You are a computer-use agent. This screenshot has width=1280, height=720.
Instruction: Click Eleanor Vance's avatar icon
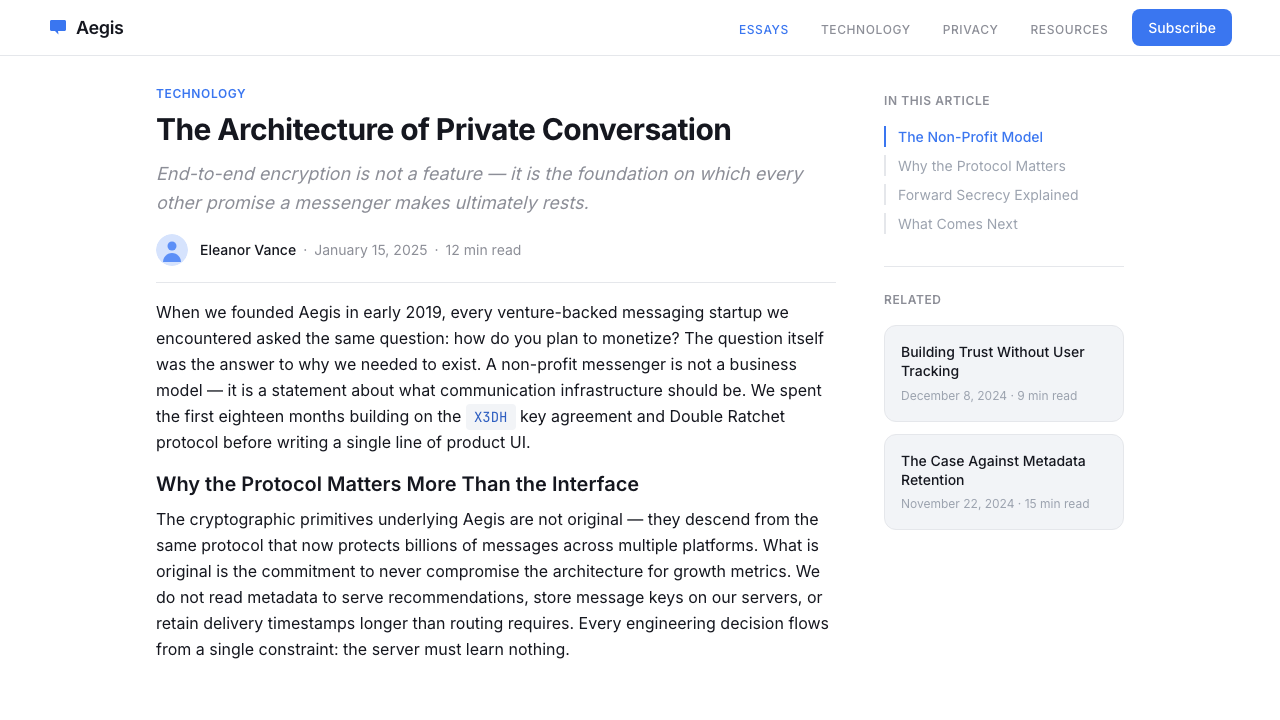(x=172, y=250)
